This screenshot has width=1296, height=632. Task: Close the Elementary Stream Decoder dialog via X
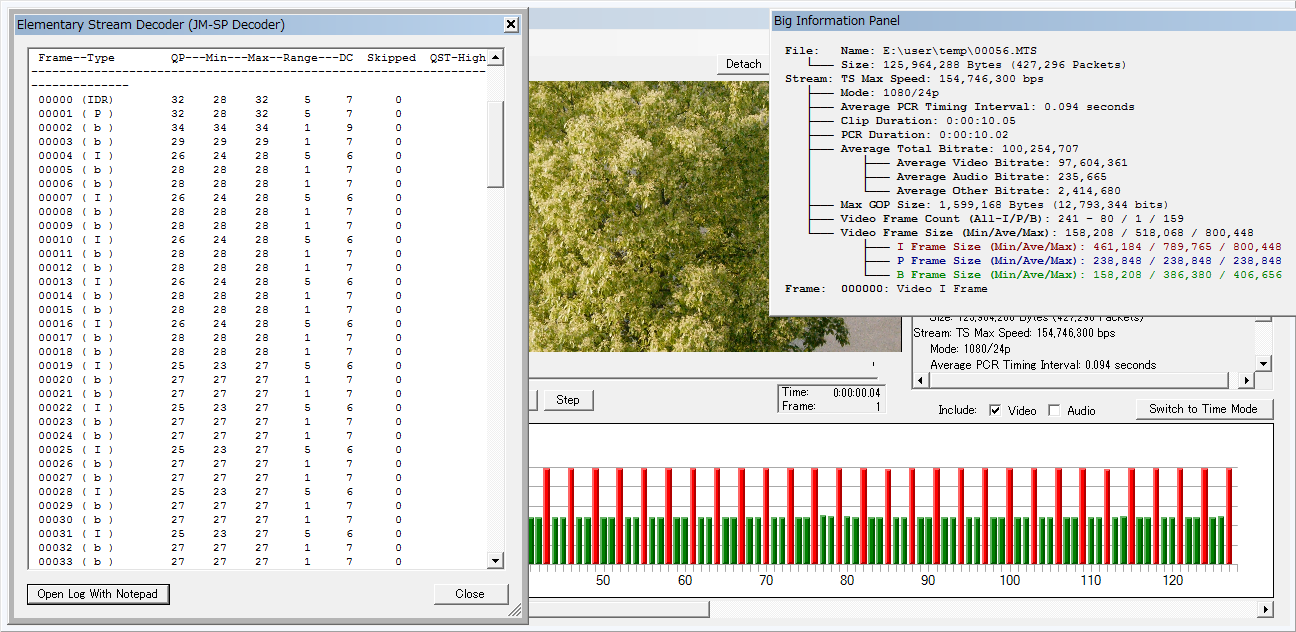[x=510, y=24]
